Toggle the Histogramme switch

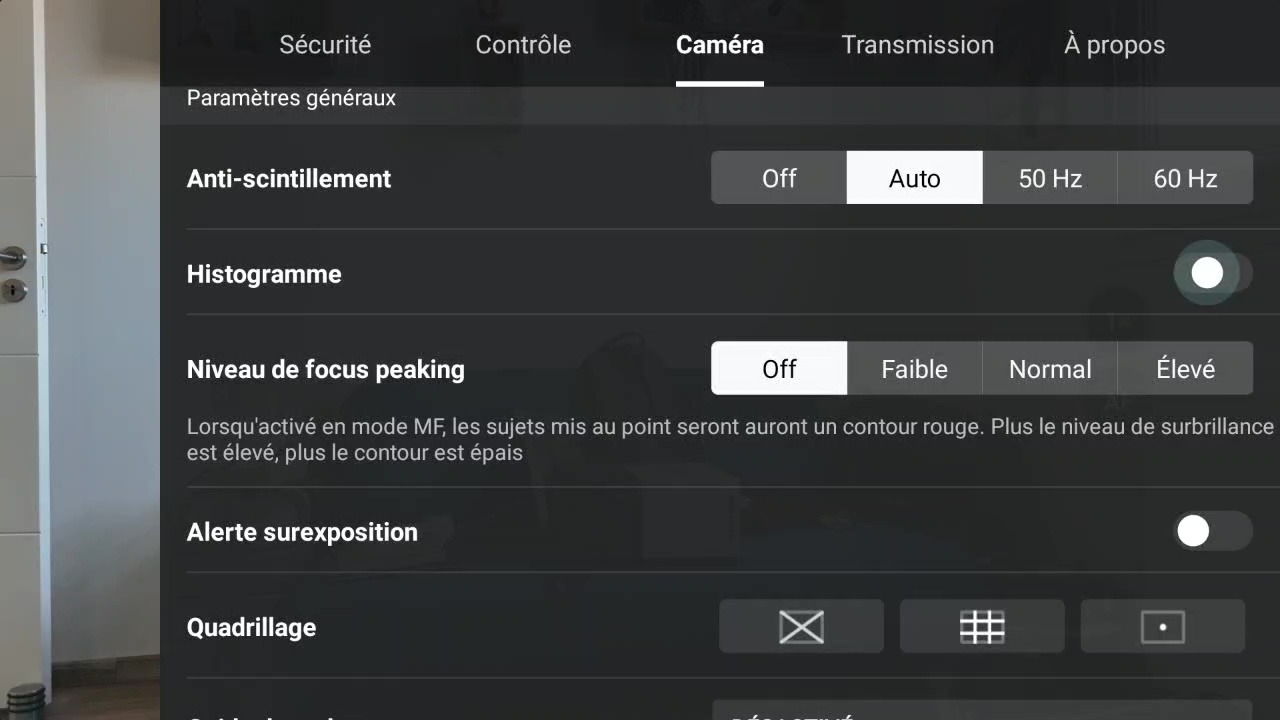click(x=1213, y=273)
